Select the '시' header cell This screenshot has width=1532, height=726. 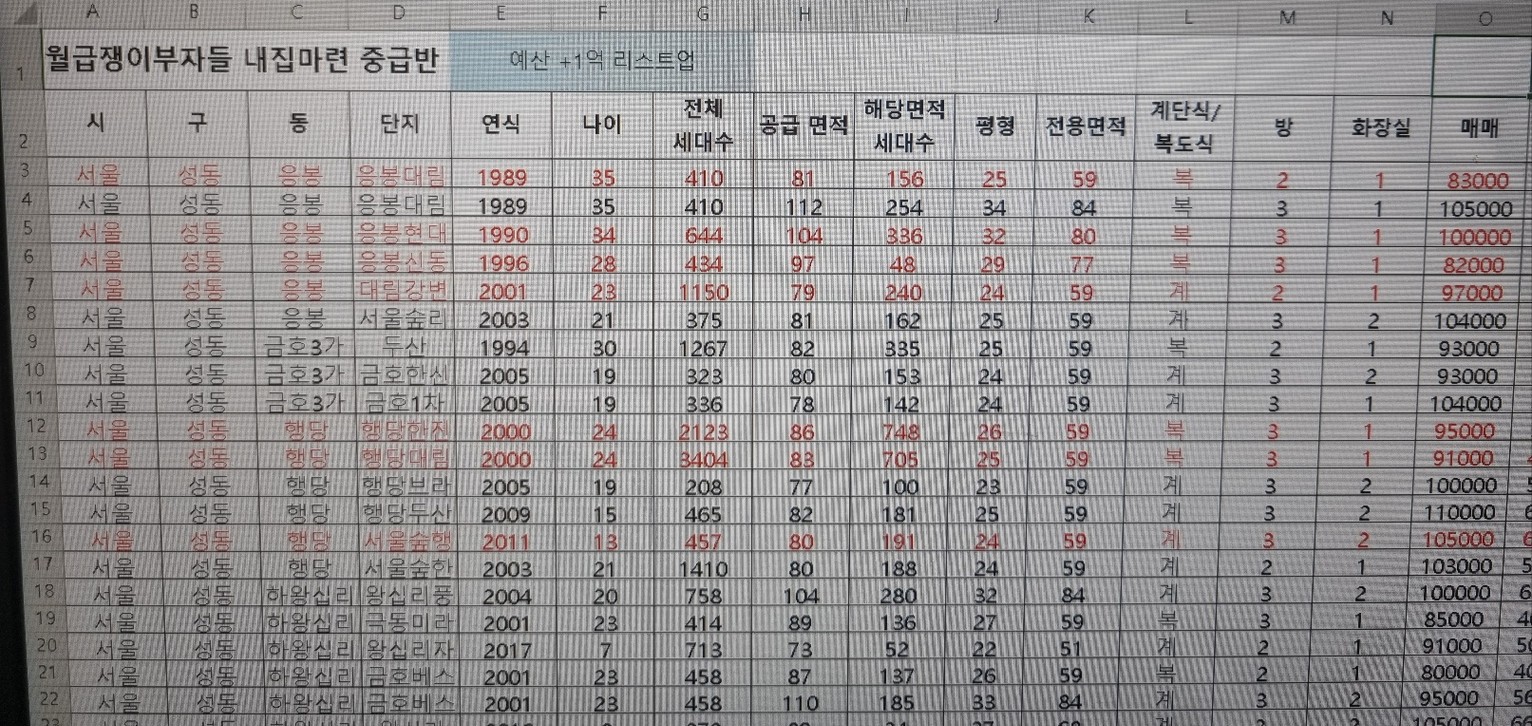coord(95,124)
